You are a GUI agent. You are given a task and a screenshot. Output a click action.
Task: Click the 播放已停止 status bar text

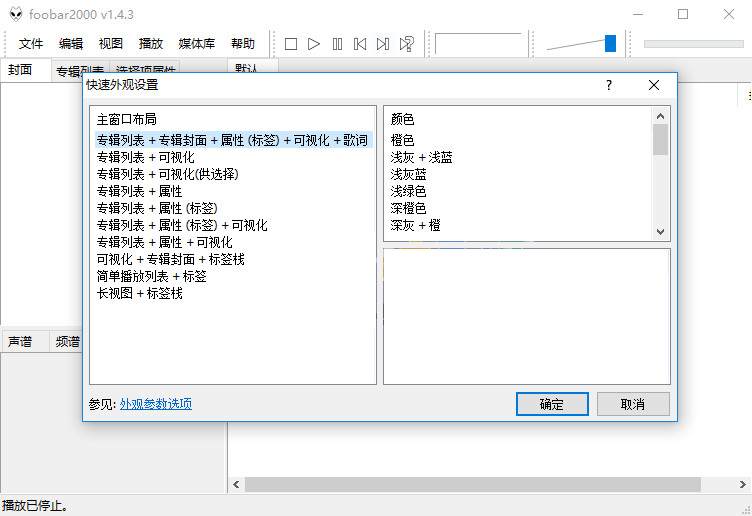(35, 505)
